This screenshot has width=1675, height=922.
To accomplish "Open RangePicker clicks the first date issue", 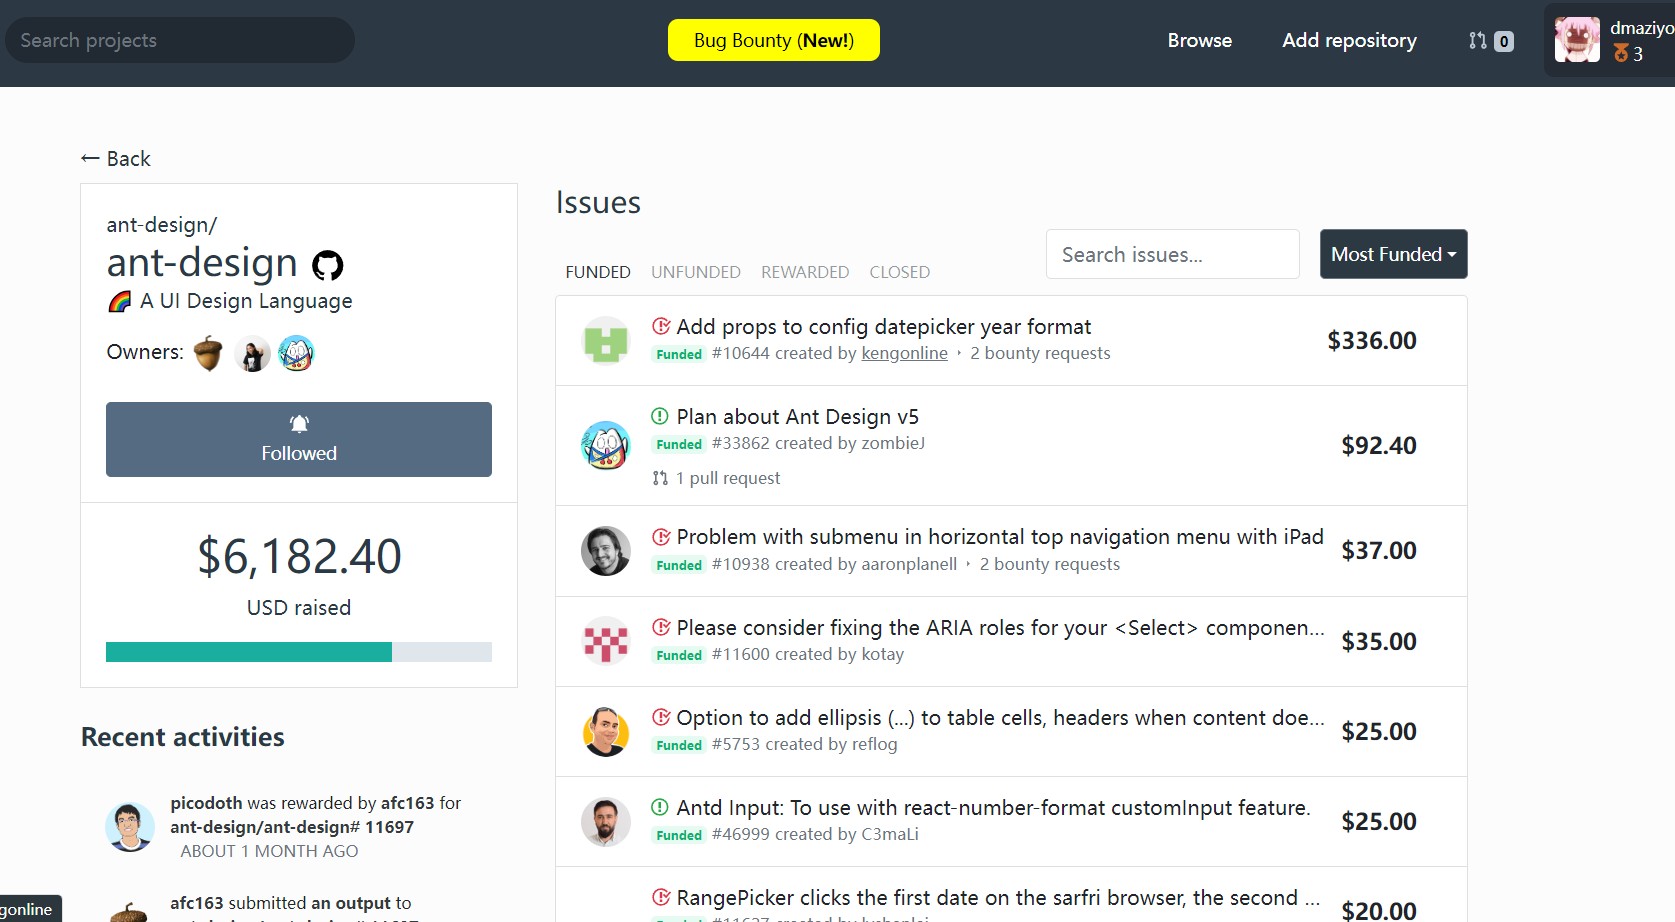I will [x=998, y=897].
